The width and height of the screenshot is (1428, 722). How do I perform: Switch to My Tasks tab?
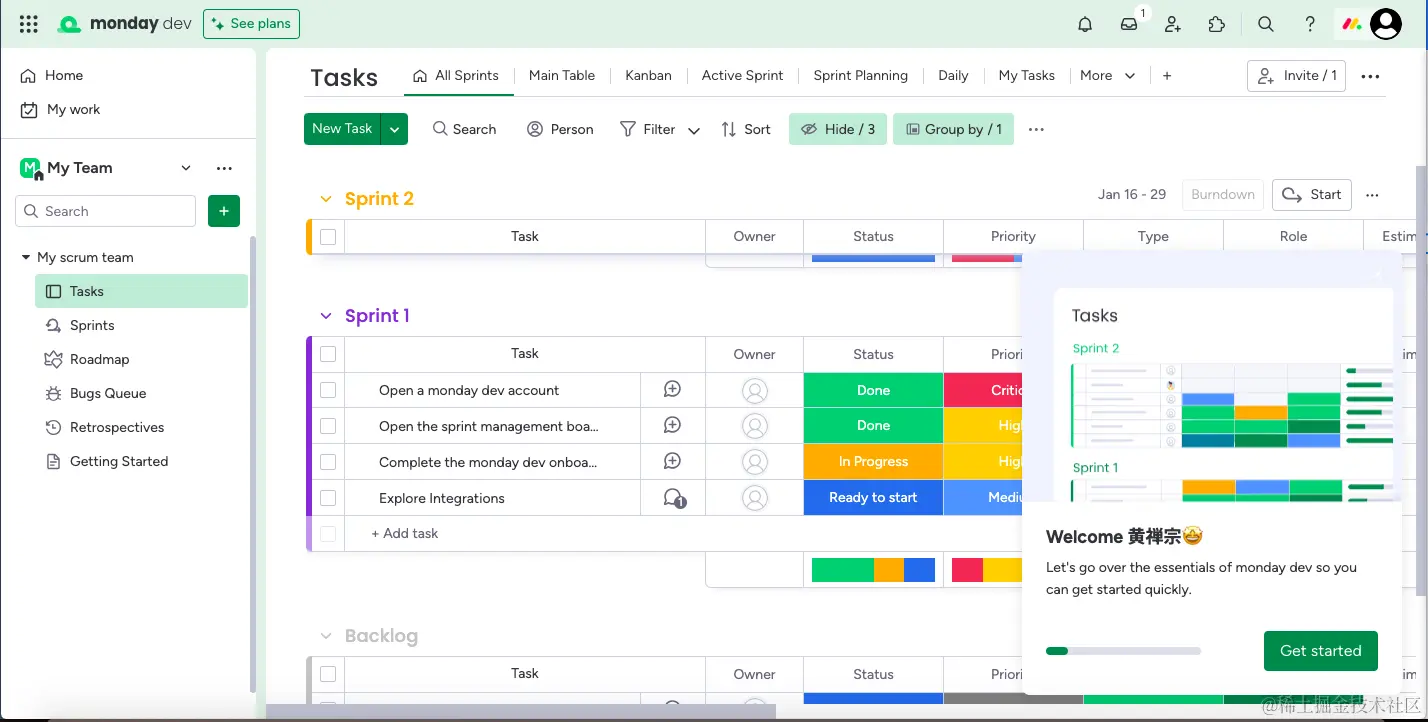pyautogui.click(x=1027, y=75)
